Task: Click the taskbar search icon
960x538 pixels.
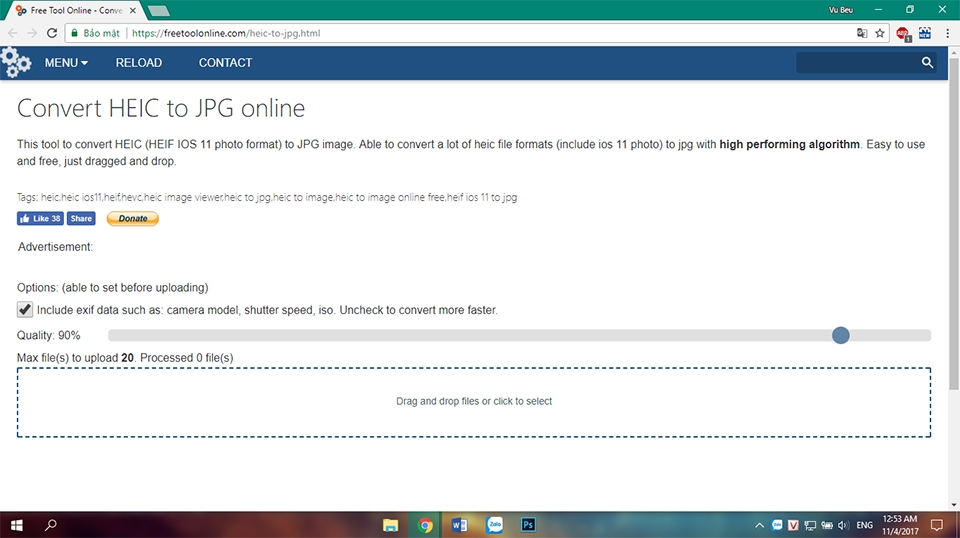Action: click(51, 525)
